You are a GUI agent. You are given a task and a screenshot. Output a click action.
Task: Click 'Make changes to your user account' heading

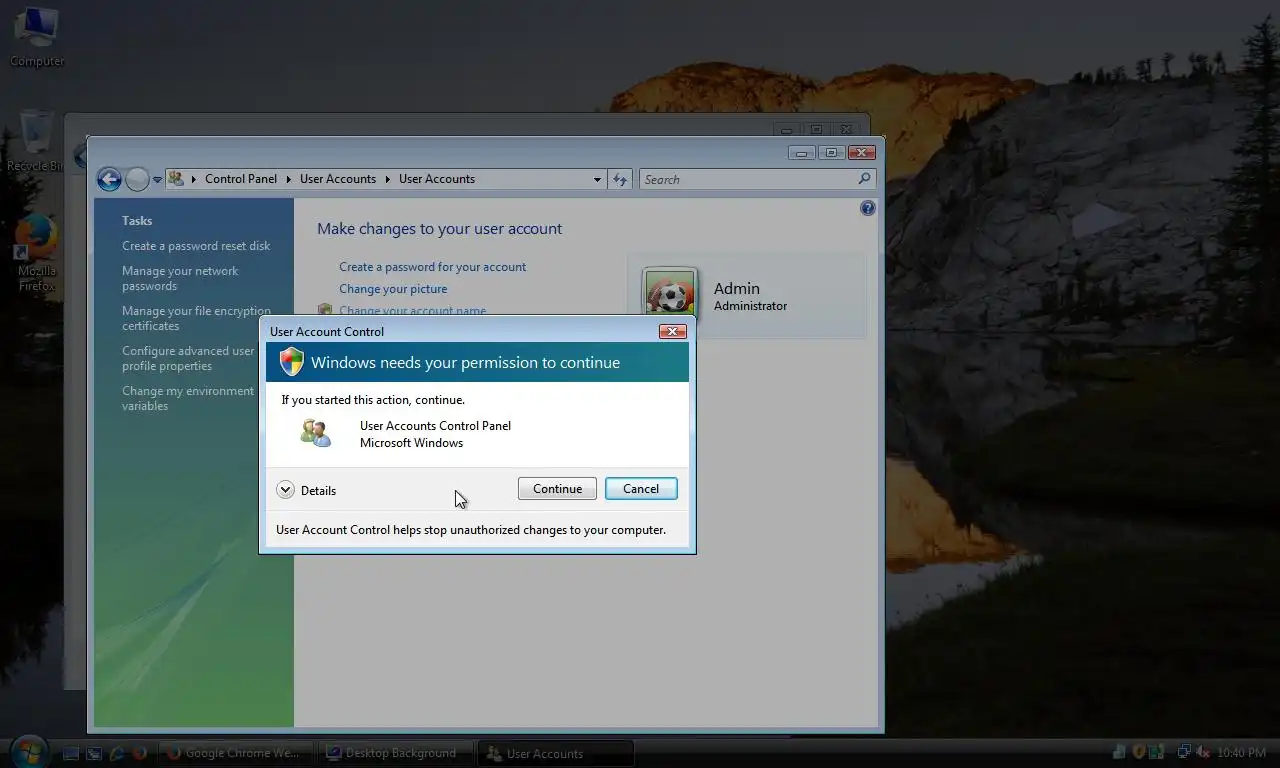(439, 229)
